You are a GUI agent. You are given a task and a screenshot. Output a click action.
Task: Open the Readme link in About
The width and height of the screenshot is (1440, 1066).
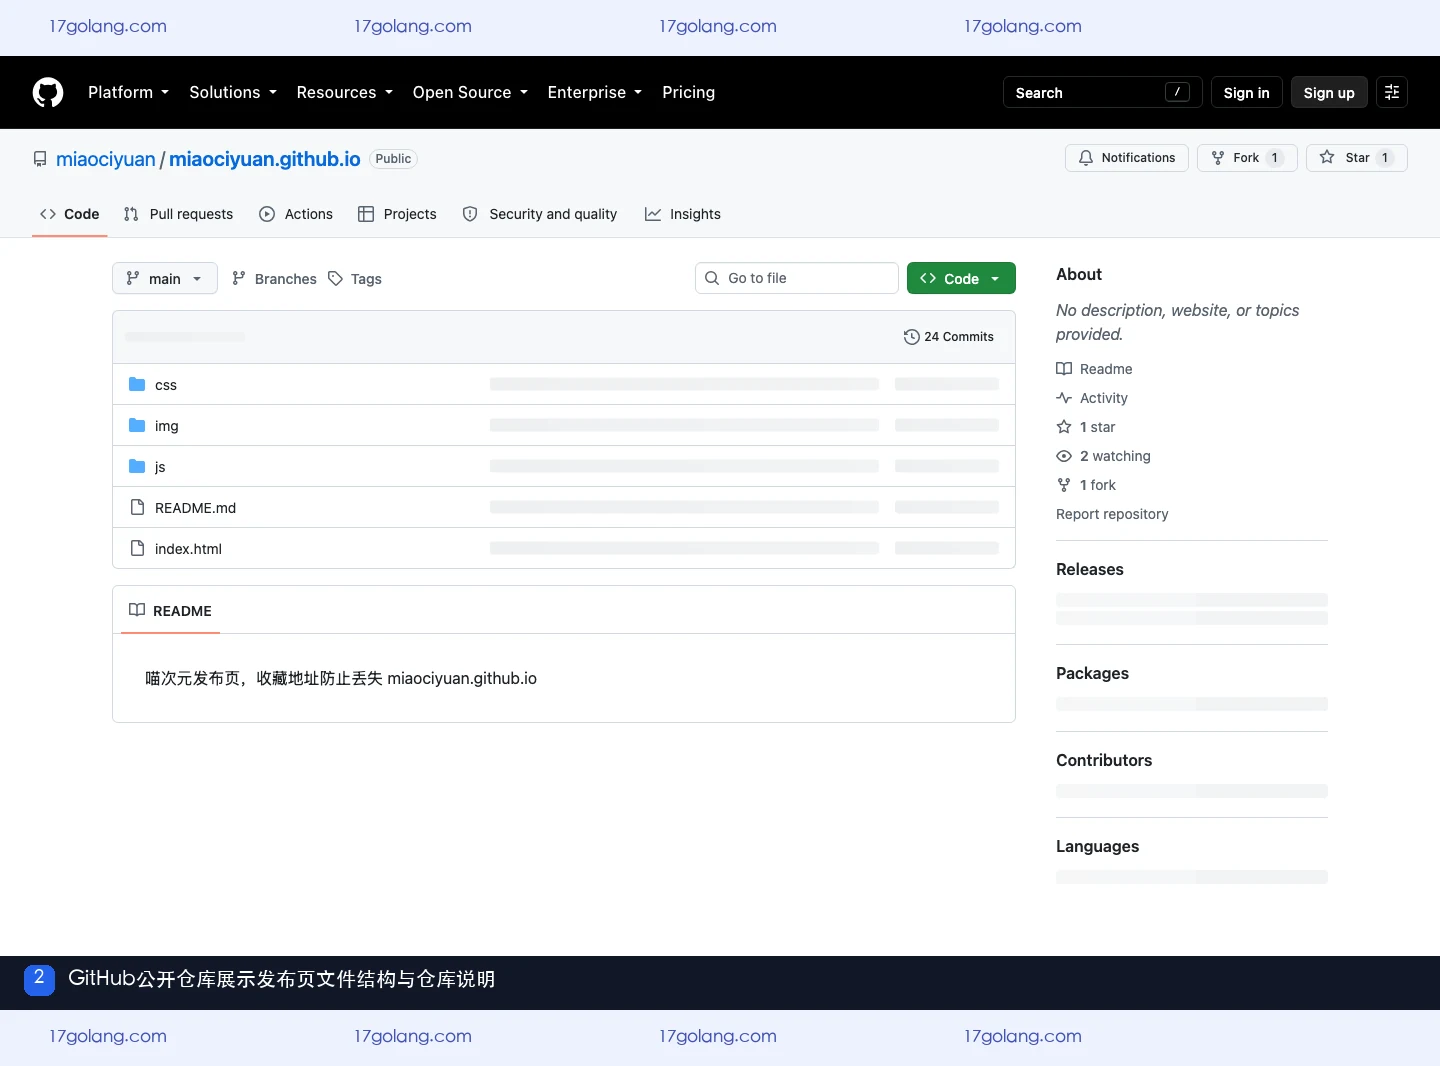(1094, 369)
